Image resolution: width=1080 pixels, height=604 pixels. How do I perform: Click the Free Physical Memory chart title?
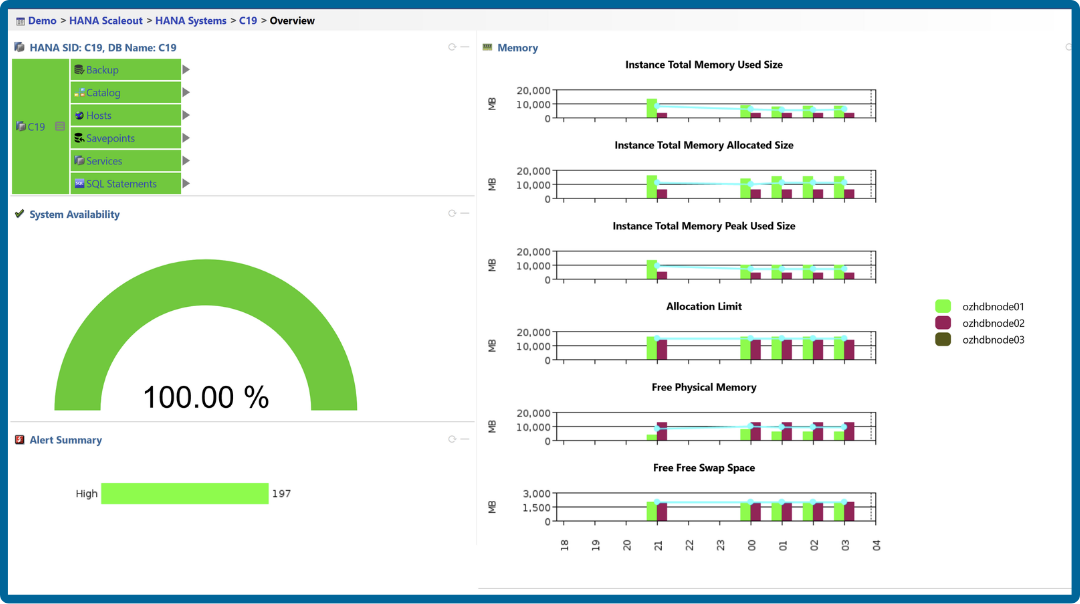coord(704,387)
